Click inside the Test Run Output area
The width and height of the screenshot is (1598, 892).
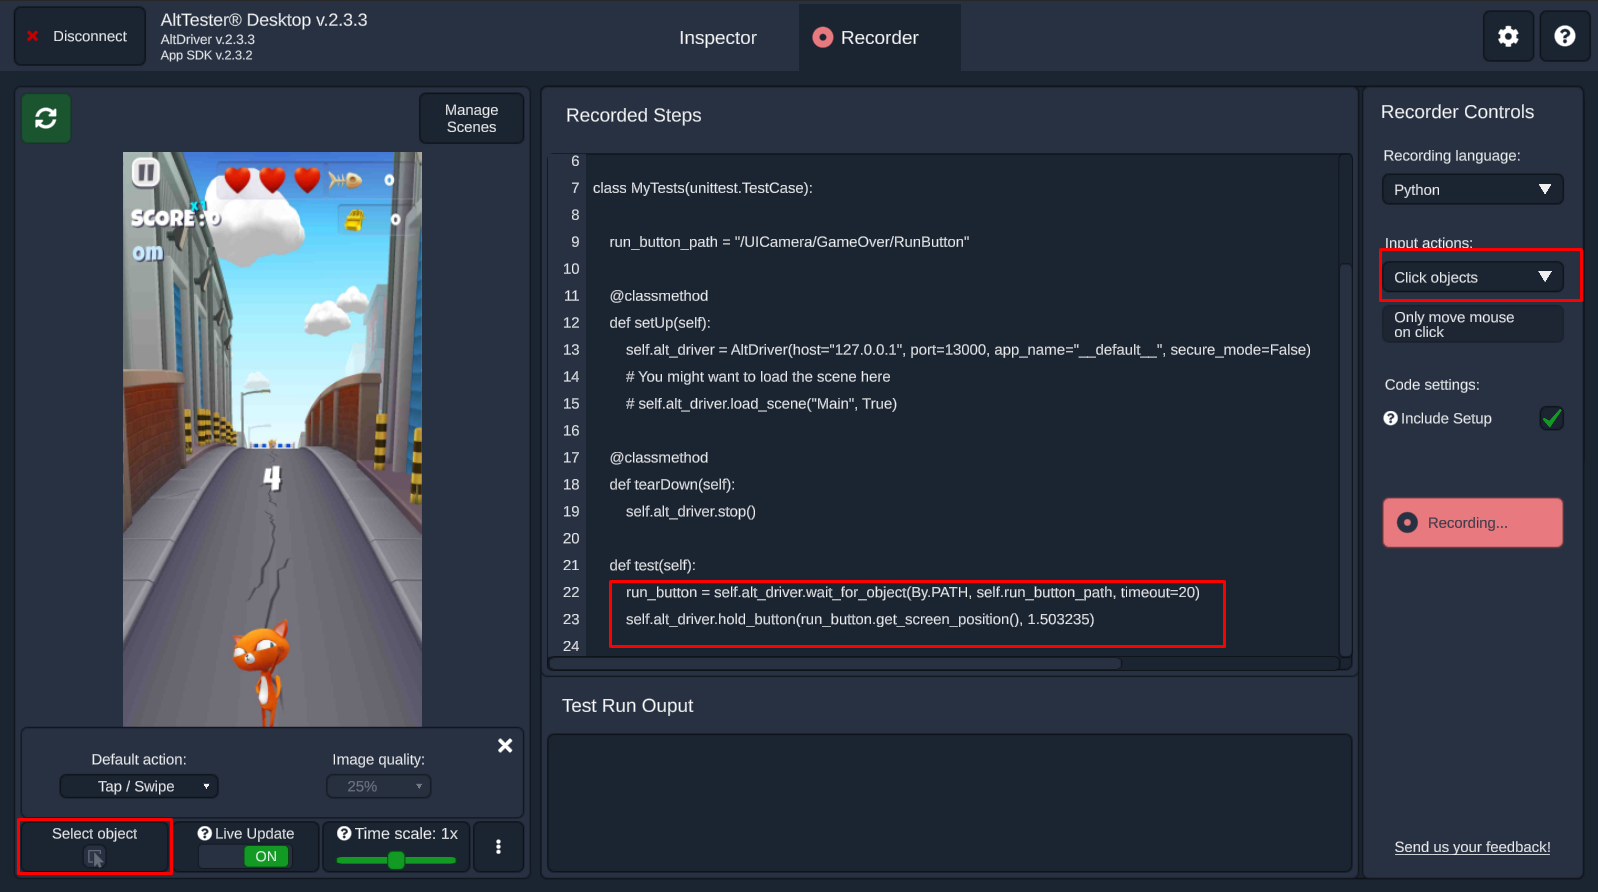tap(949, 804)
